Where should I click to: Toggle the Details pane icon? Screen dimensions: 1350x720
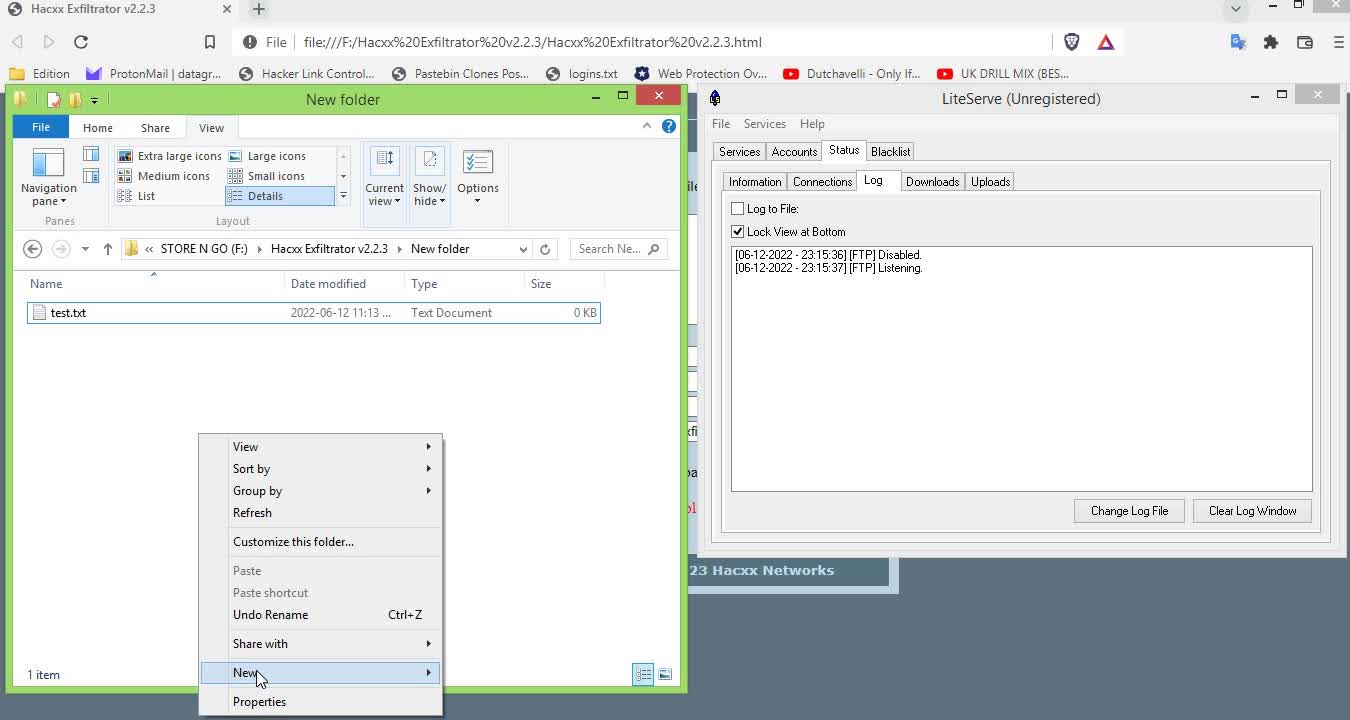[91, 176]
